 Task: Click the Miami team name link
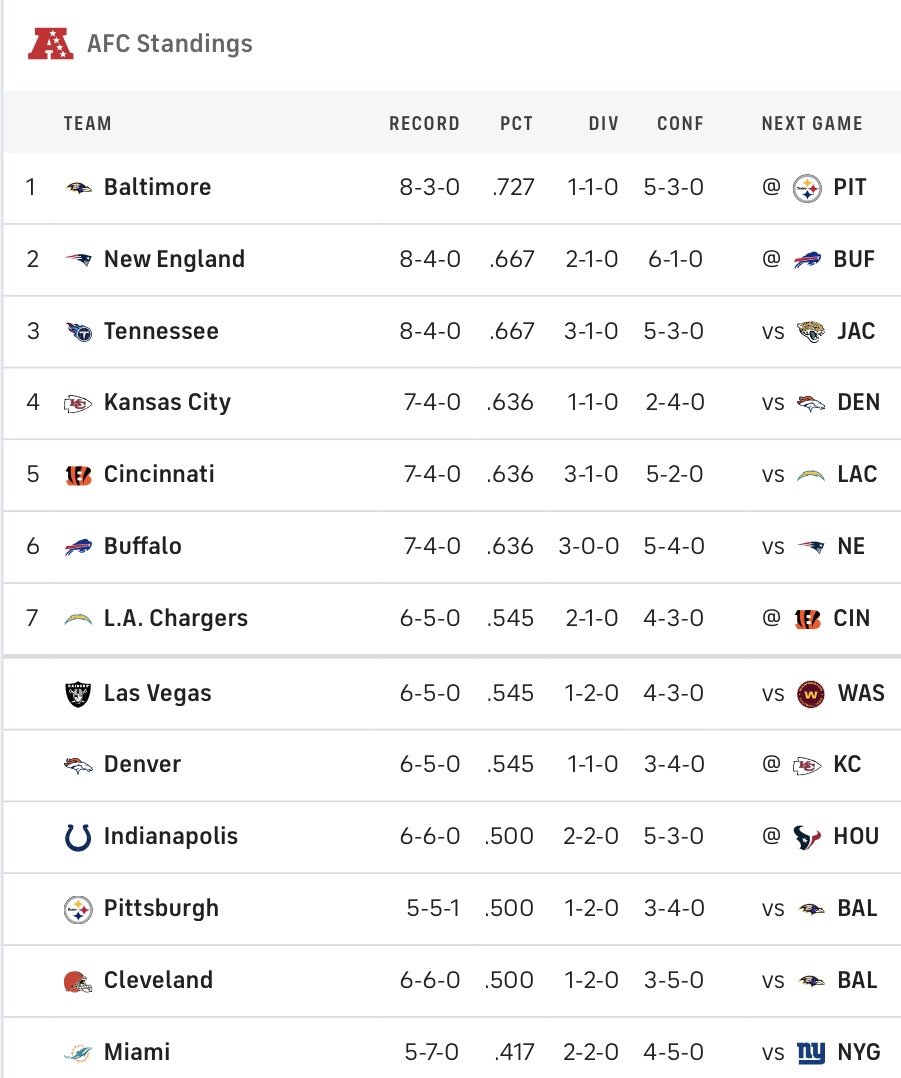(x=137, y=1052)
